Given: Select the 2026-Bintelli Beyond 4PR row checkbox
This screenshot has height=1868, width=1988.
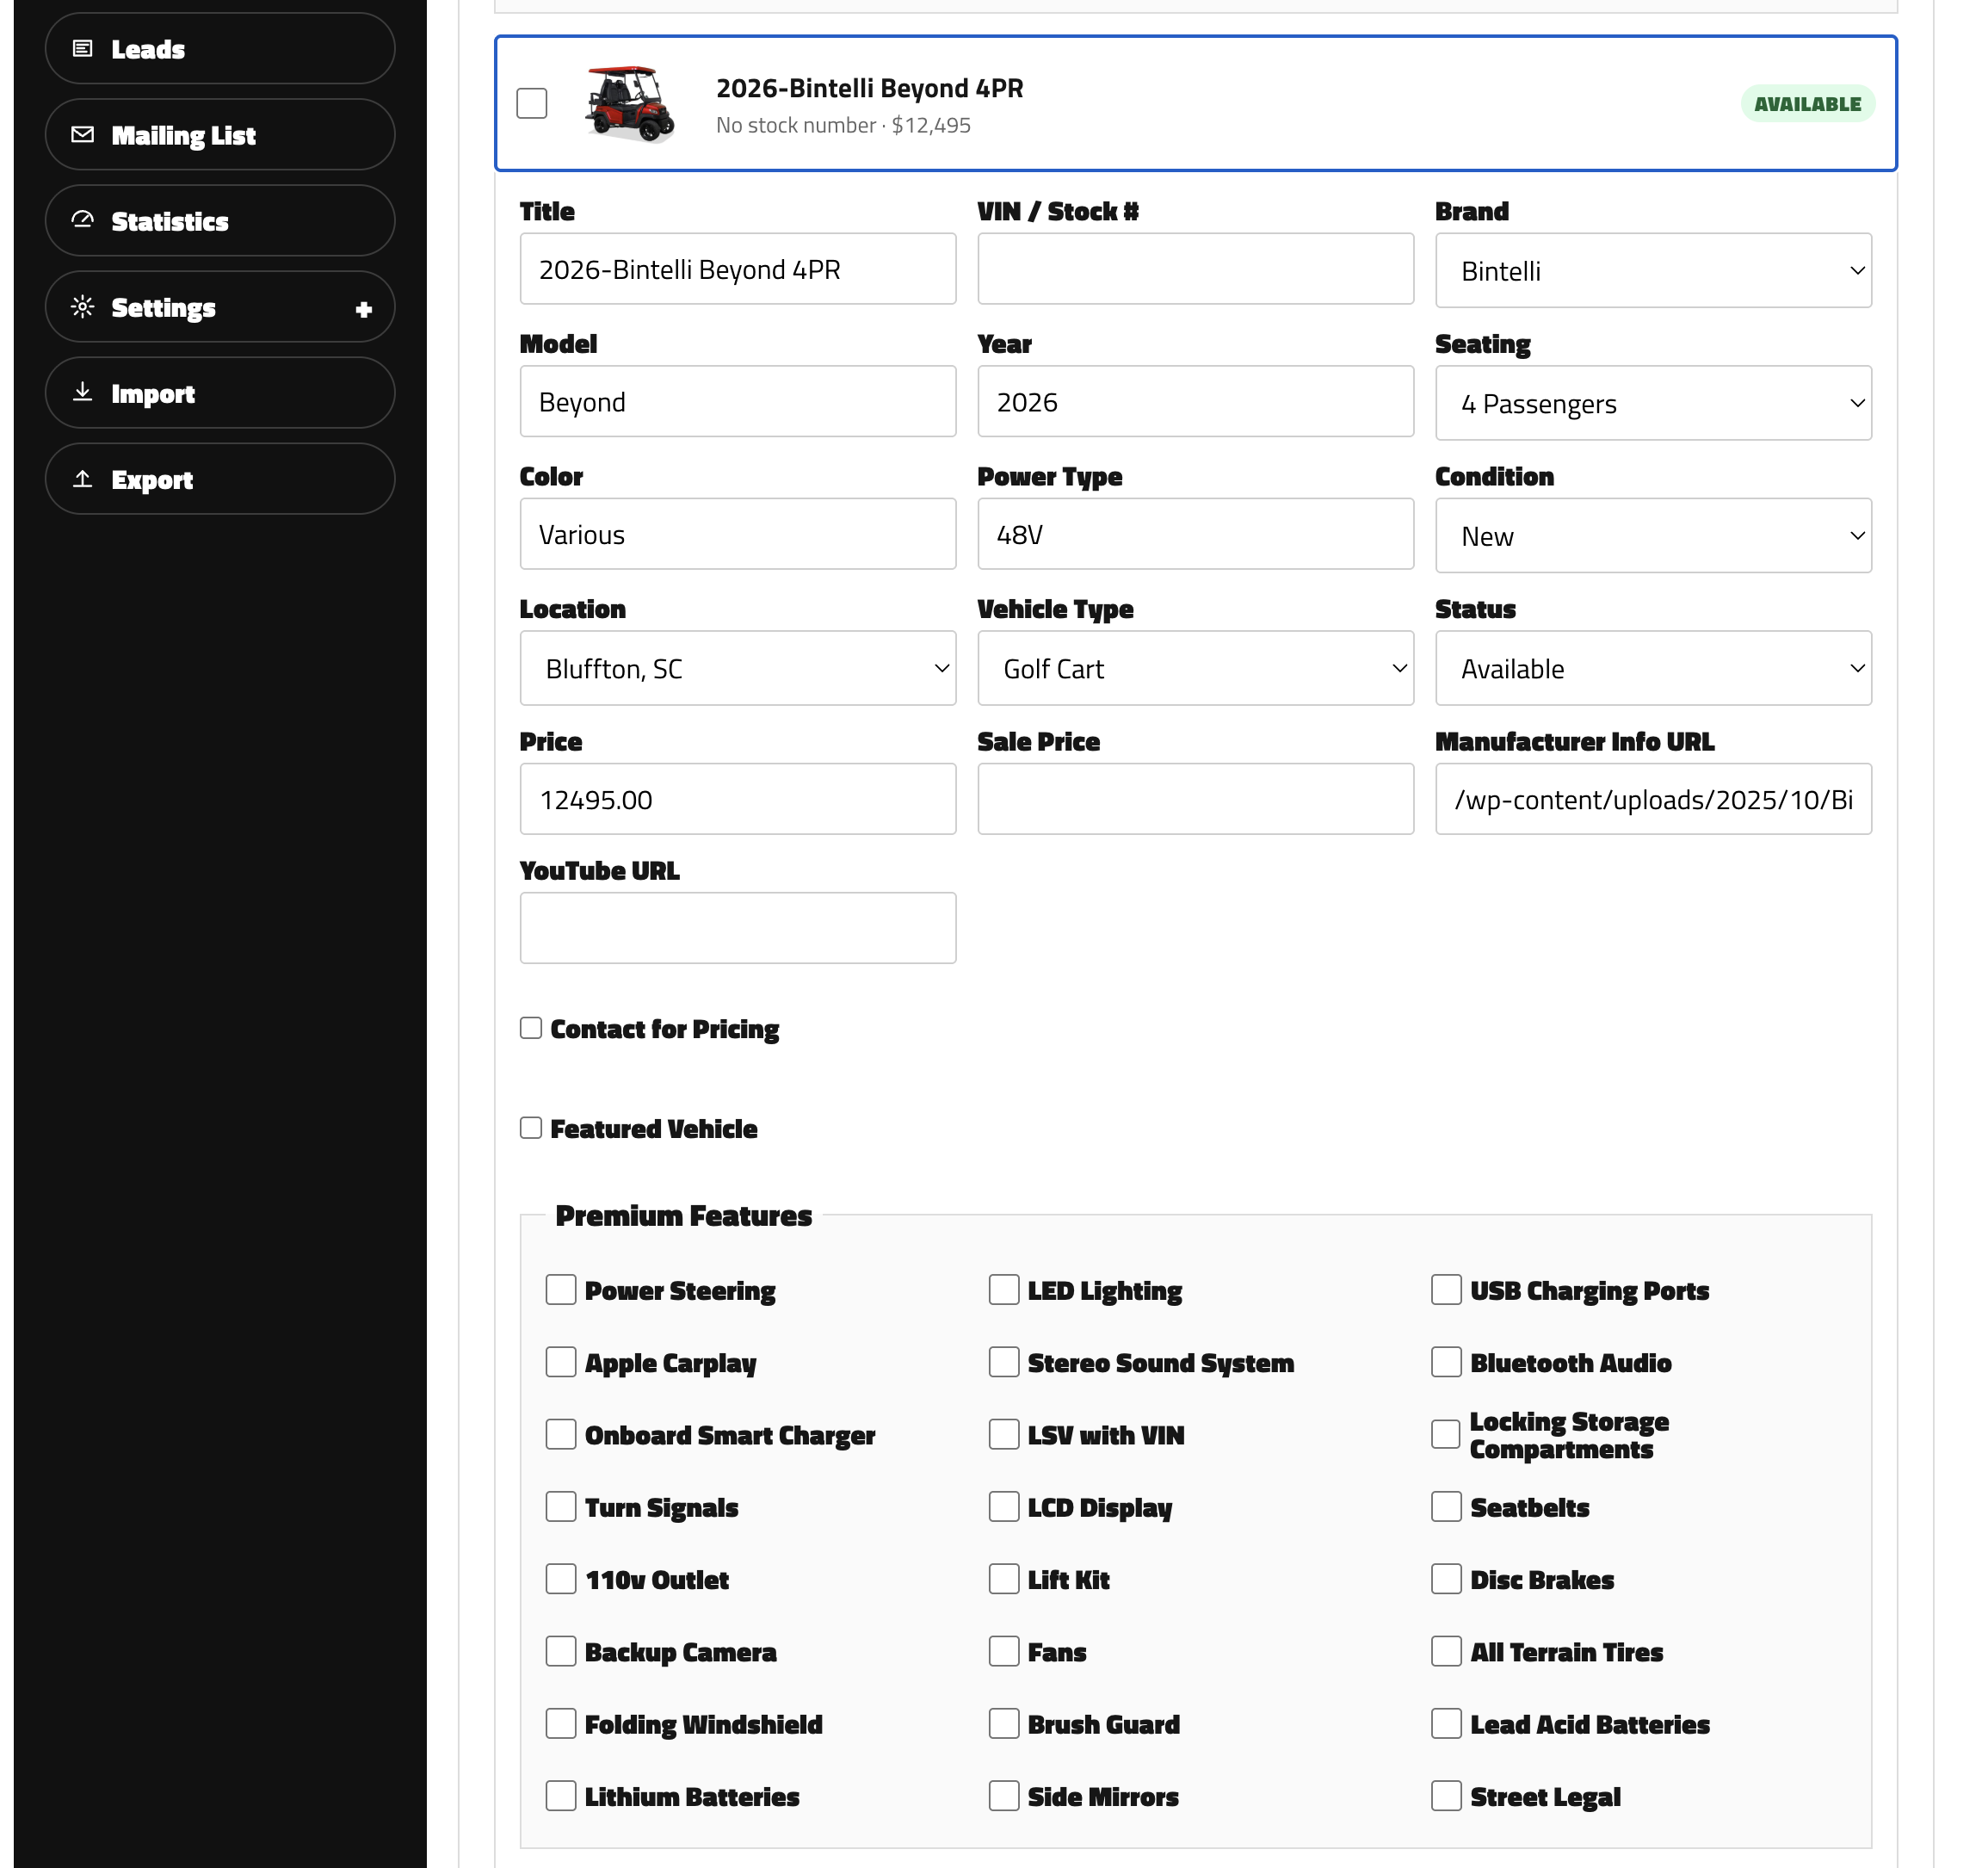Looking at the screenshot, I should point(532,103).
